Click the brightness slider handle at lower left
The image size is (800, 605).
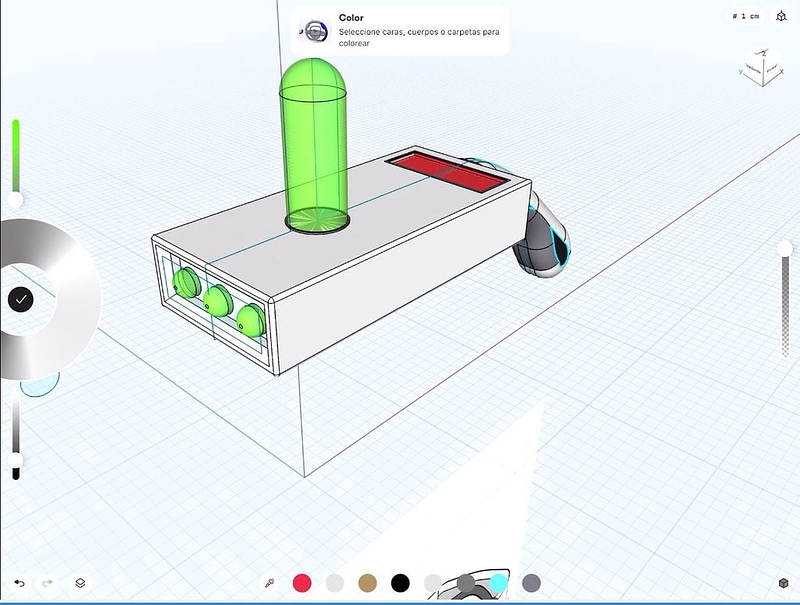(x=16, y=461)
